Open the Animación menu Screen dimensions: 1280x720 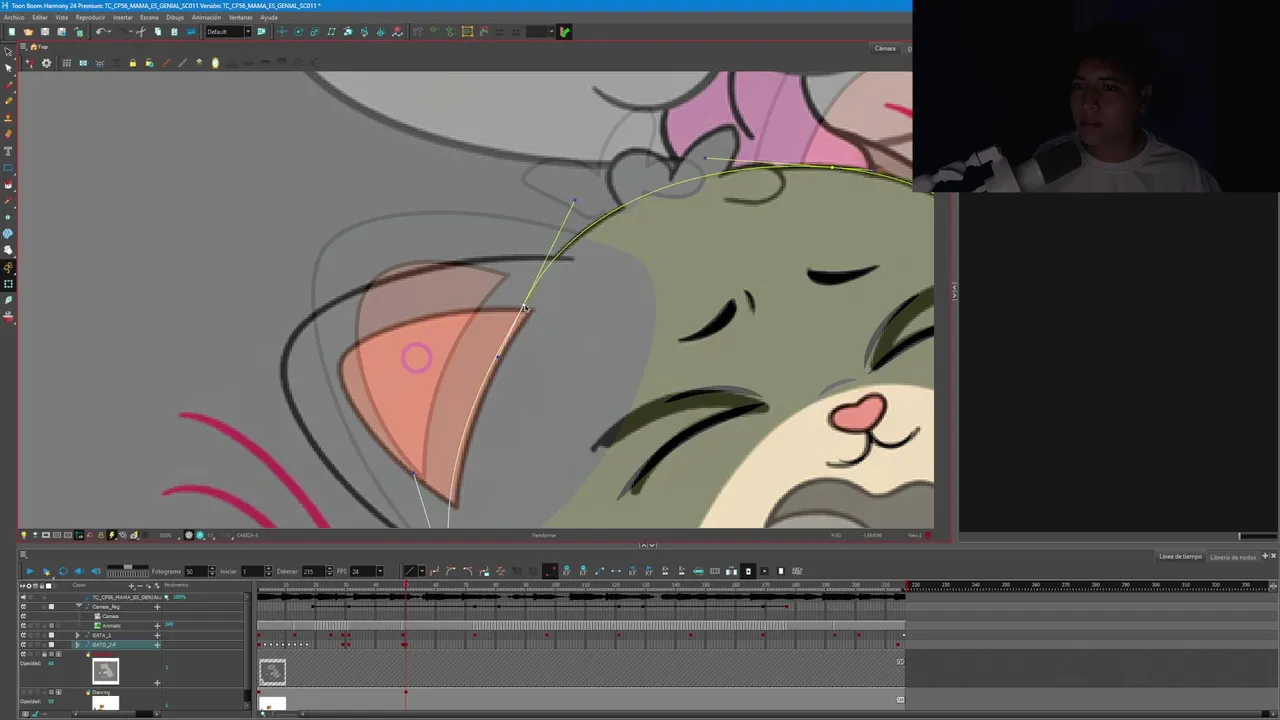(206, 17)
